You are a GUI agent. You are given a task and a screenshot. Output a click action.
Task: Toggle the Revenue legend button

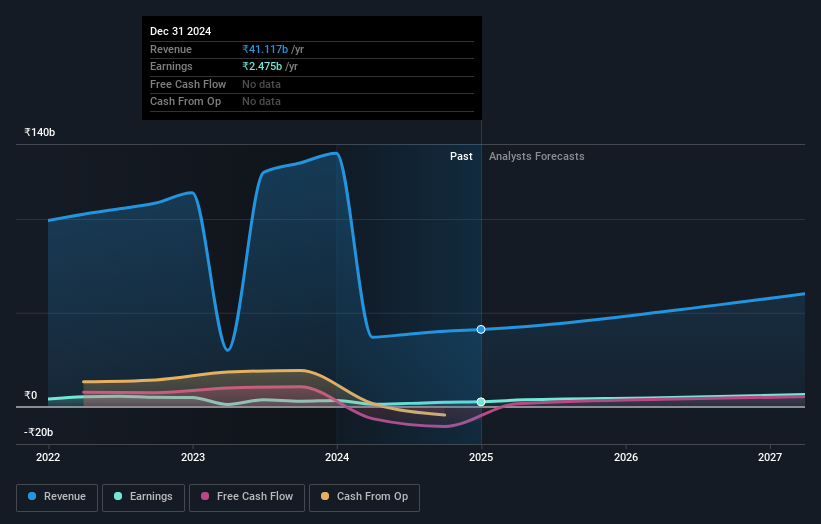(x=57, y=497)
